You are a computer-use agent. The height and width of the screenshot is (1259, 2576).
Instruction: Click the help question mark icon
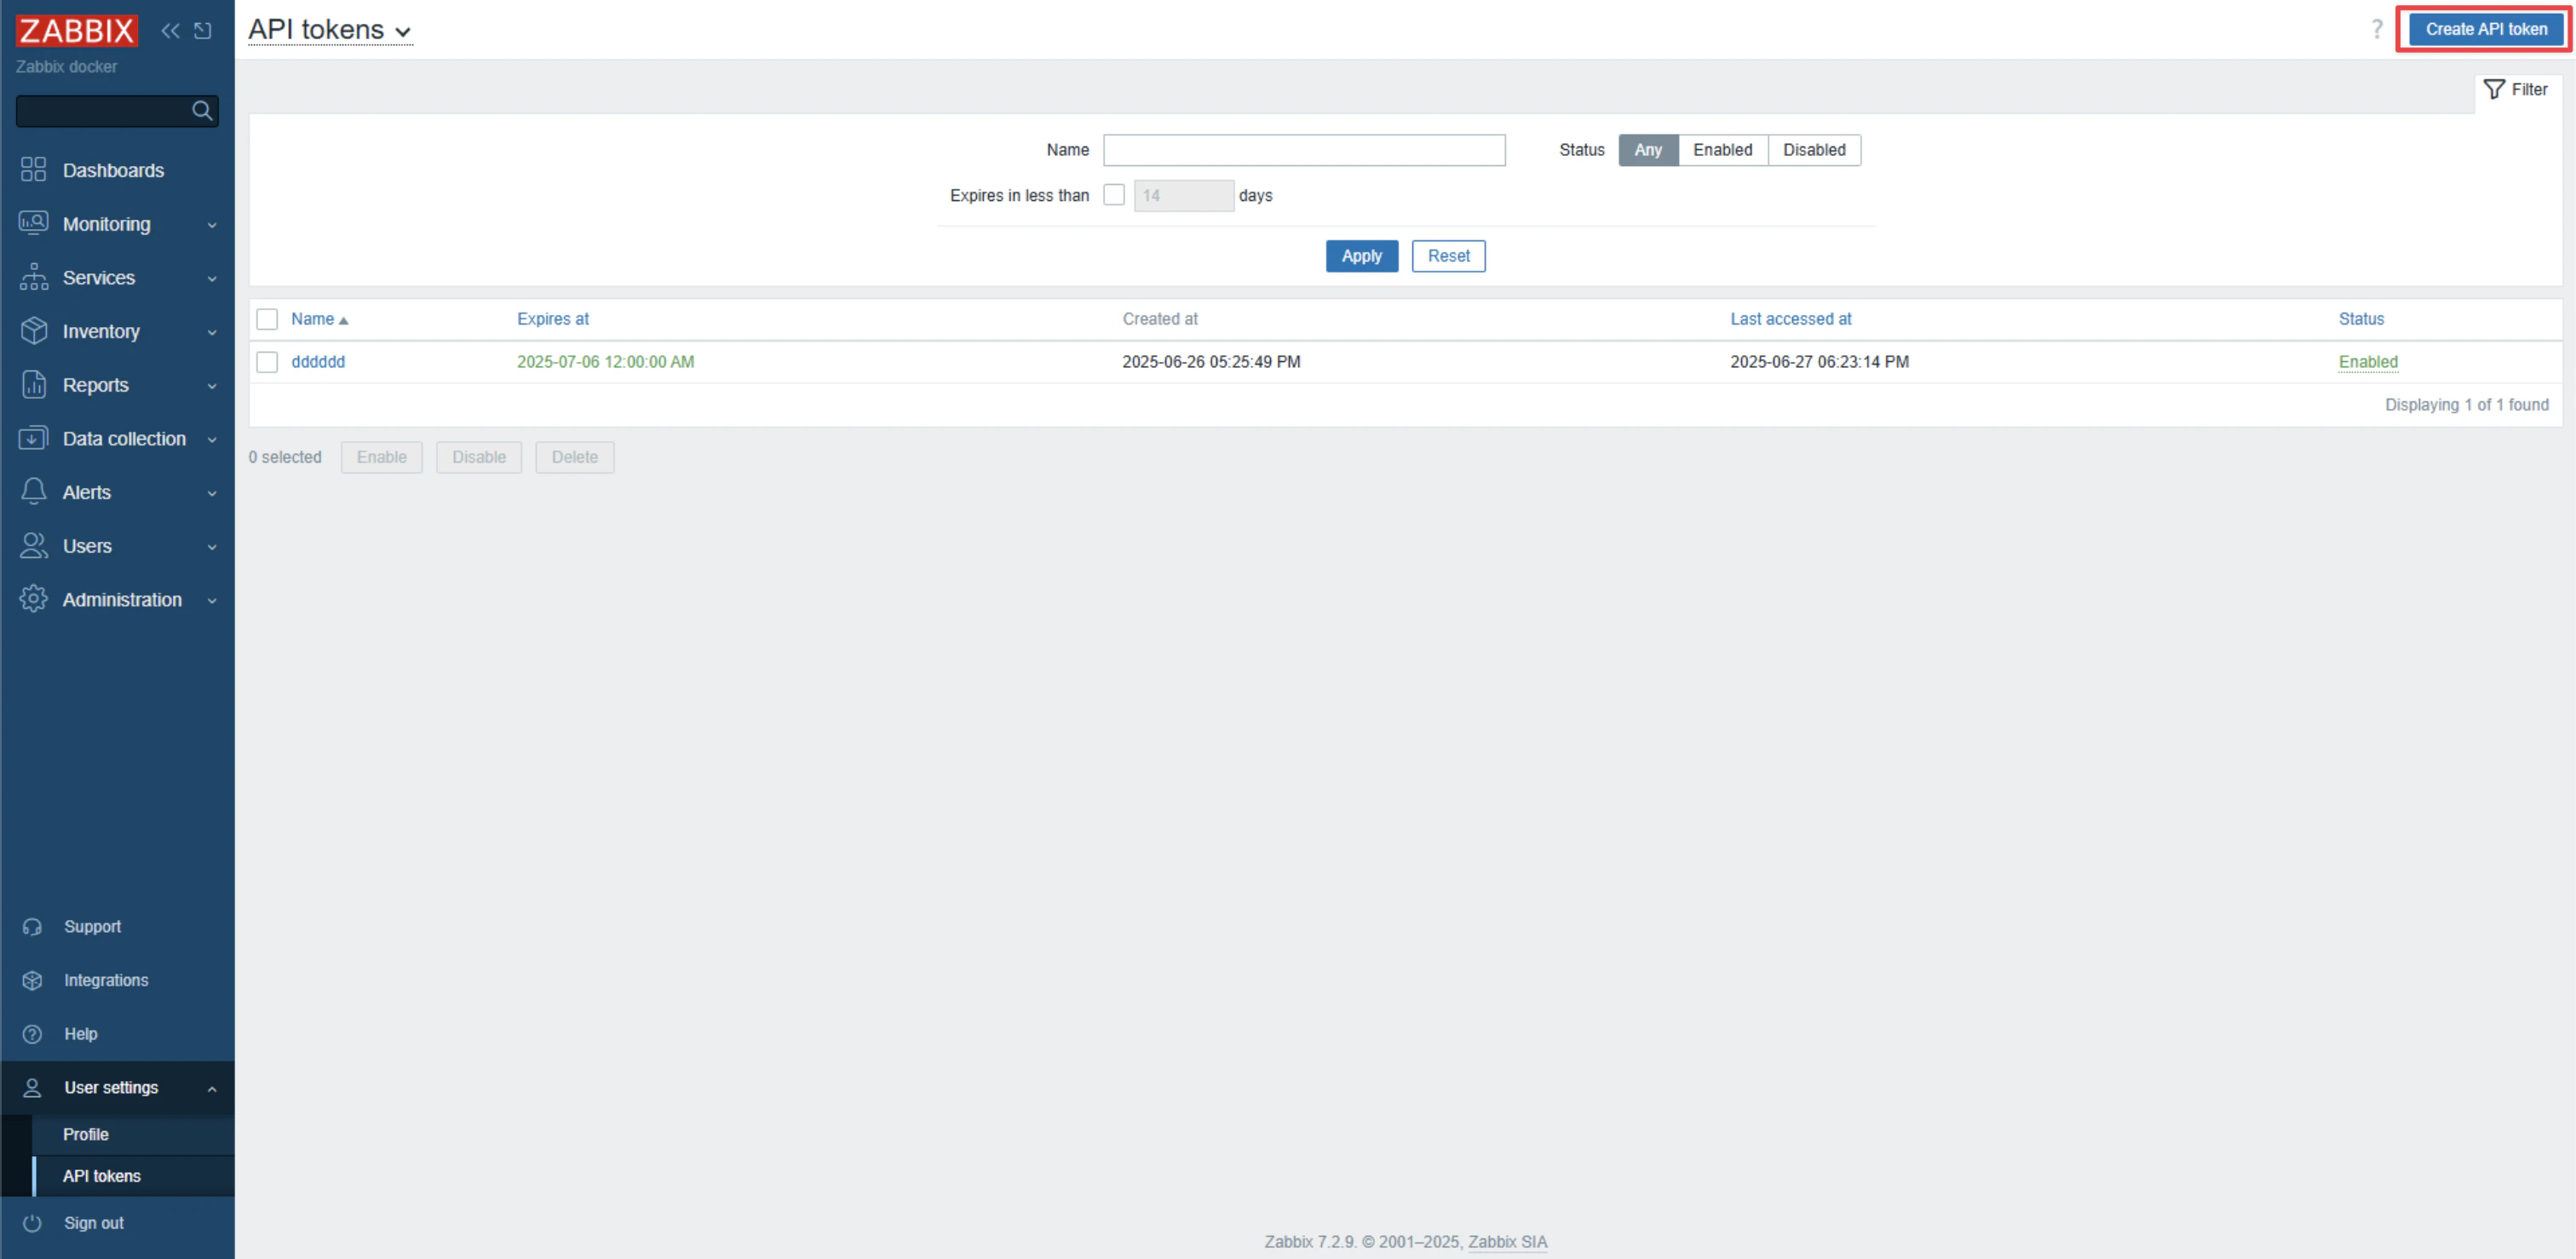click(x=2377, y=29)
